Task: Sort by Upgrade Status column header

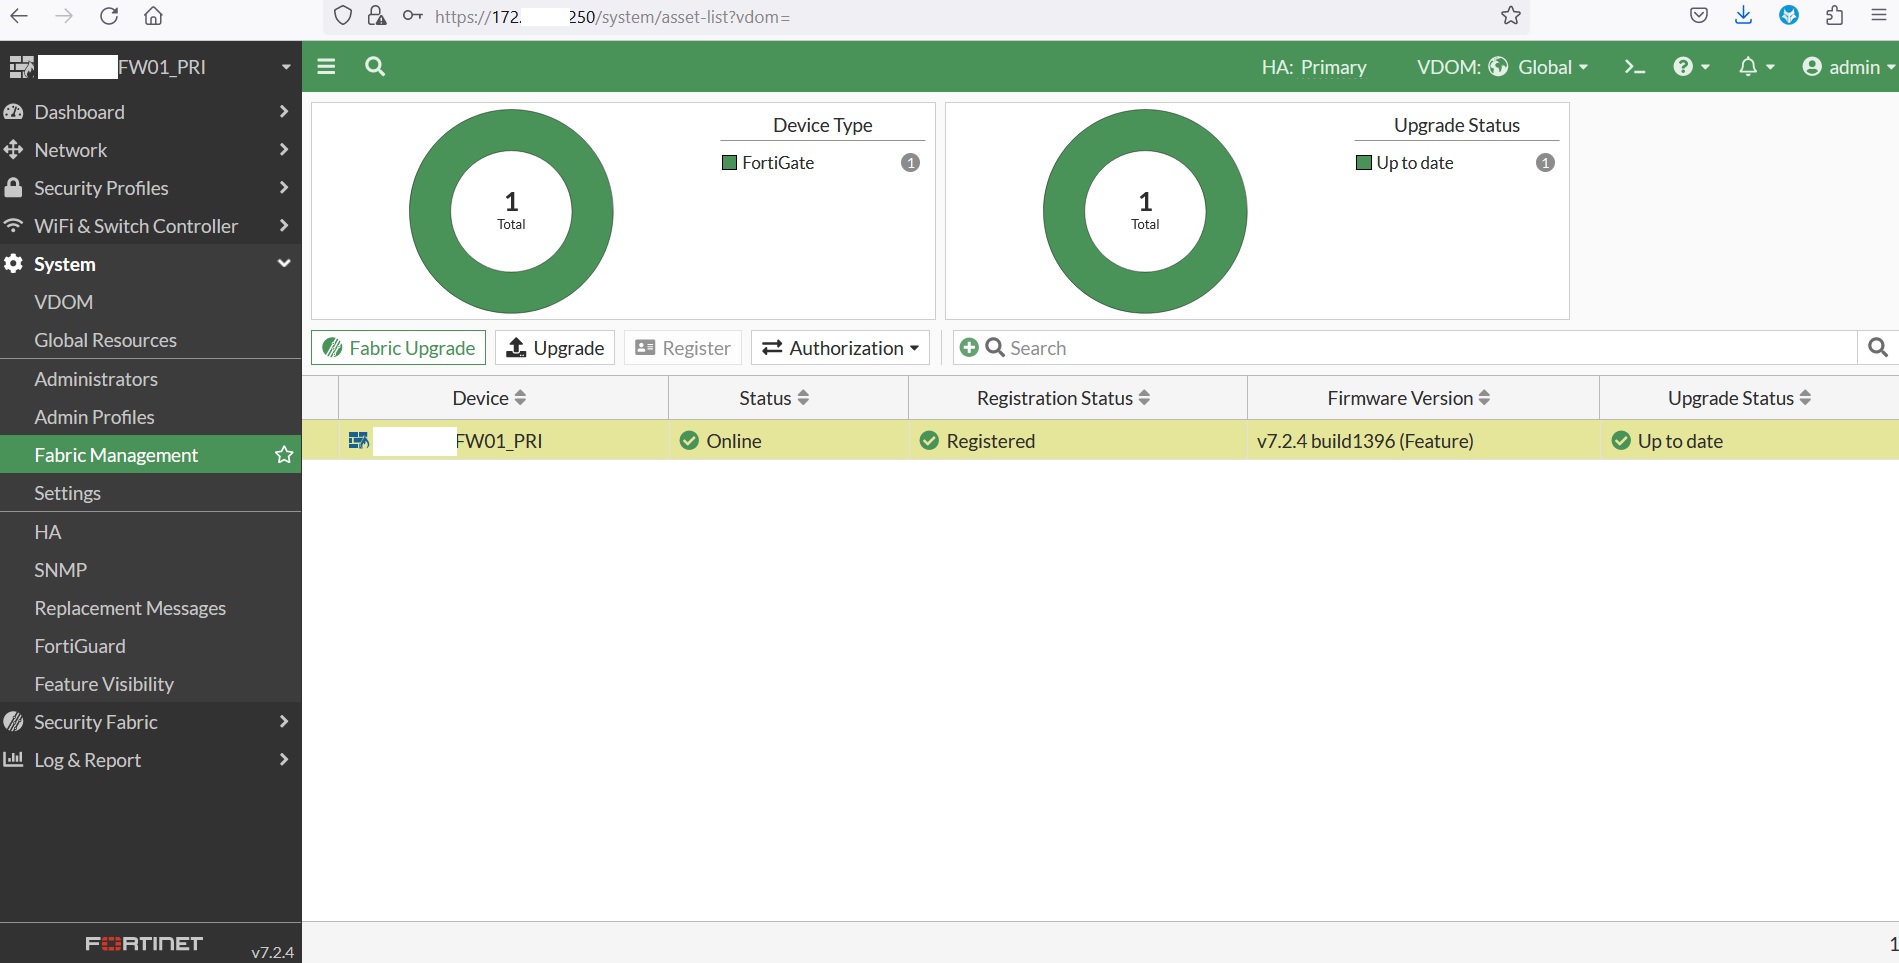Action: point(1749,398)
